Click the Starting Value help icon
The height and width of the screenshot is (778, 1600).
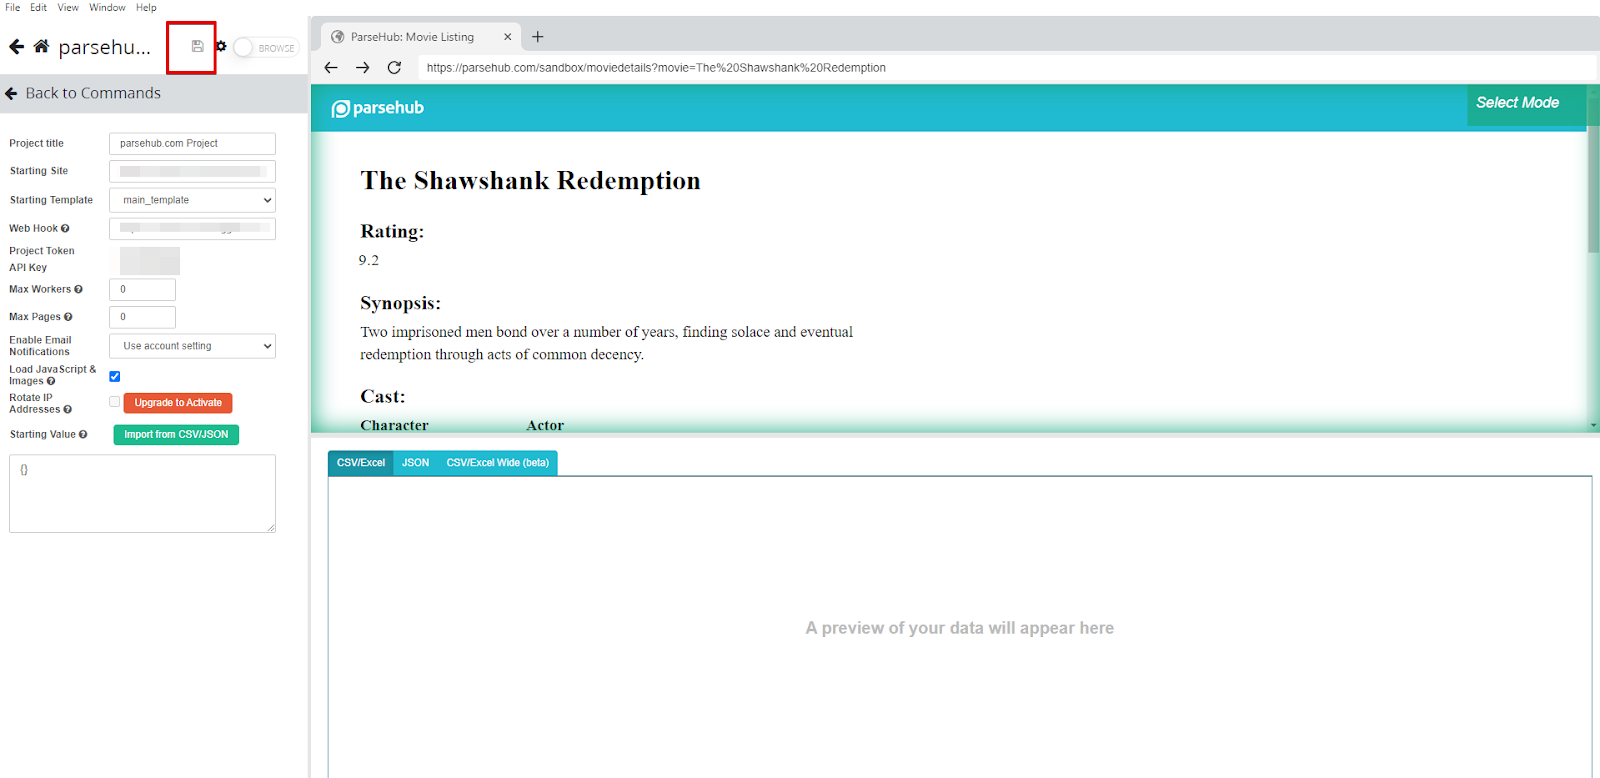point(83,435)
